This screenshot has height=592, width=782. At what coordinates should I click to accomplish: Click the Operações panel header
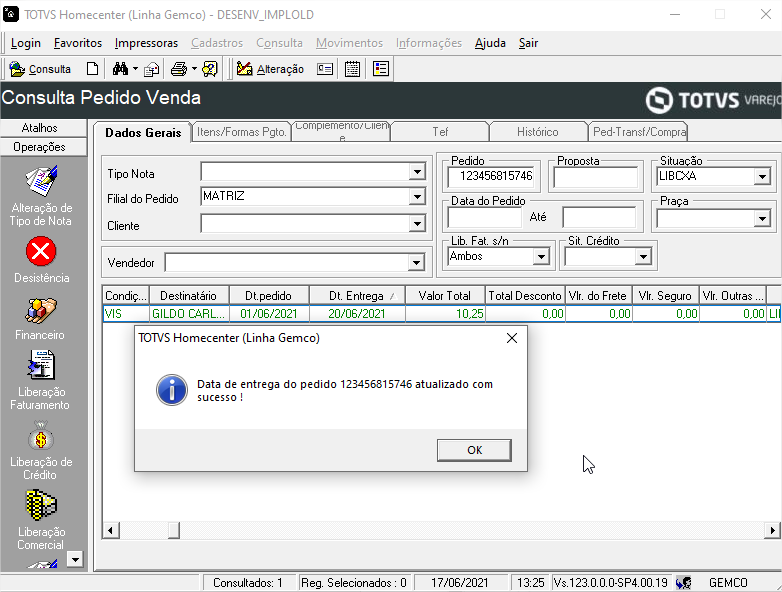pos(43,147)
